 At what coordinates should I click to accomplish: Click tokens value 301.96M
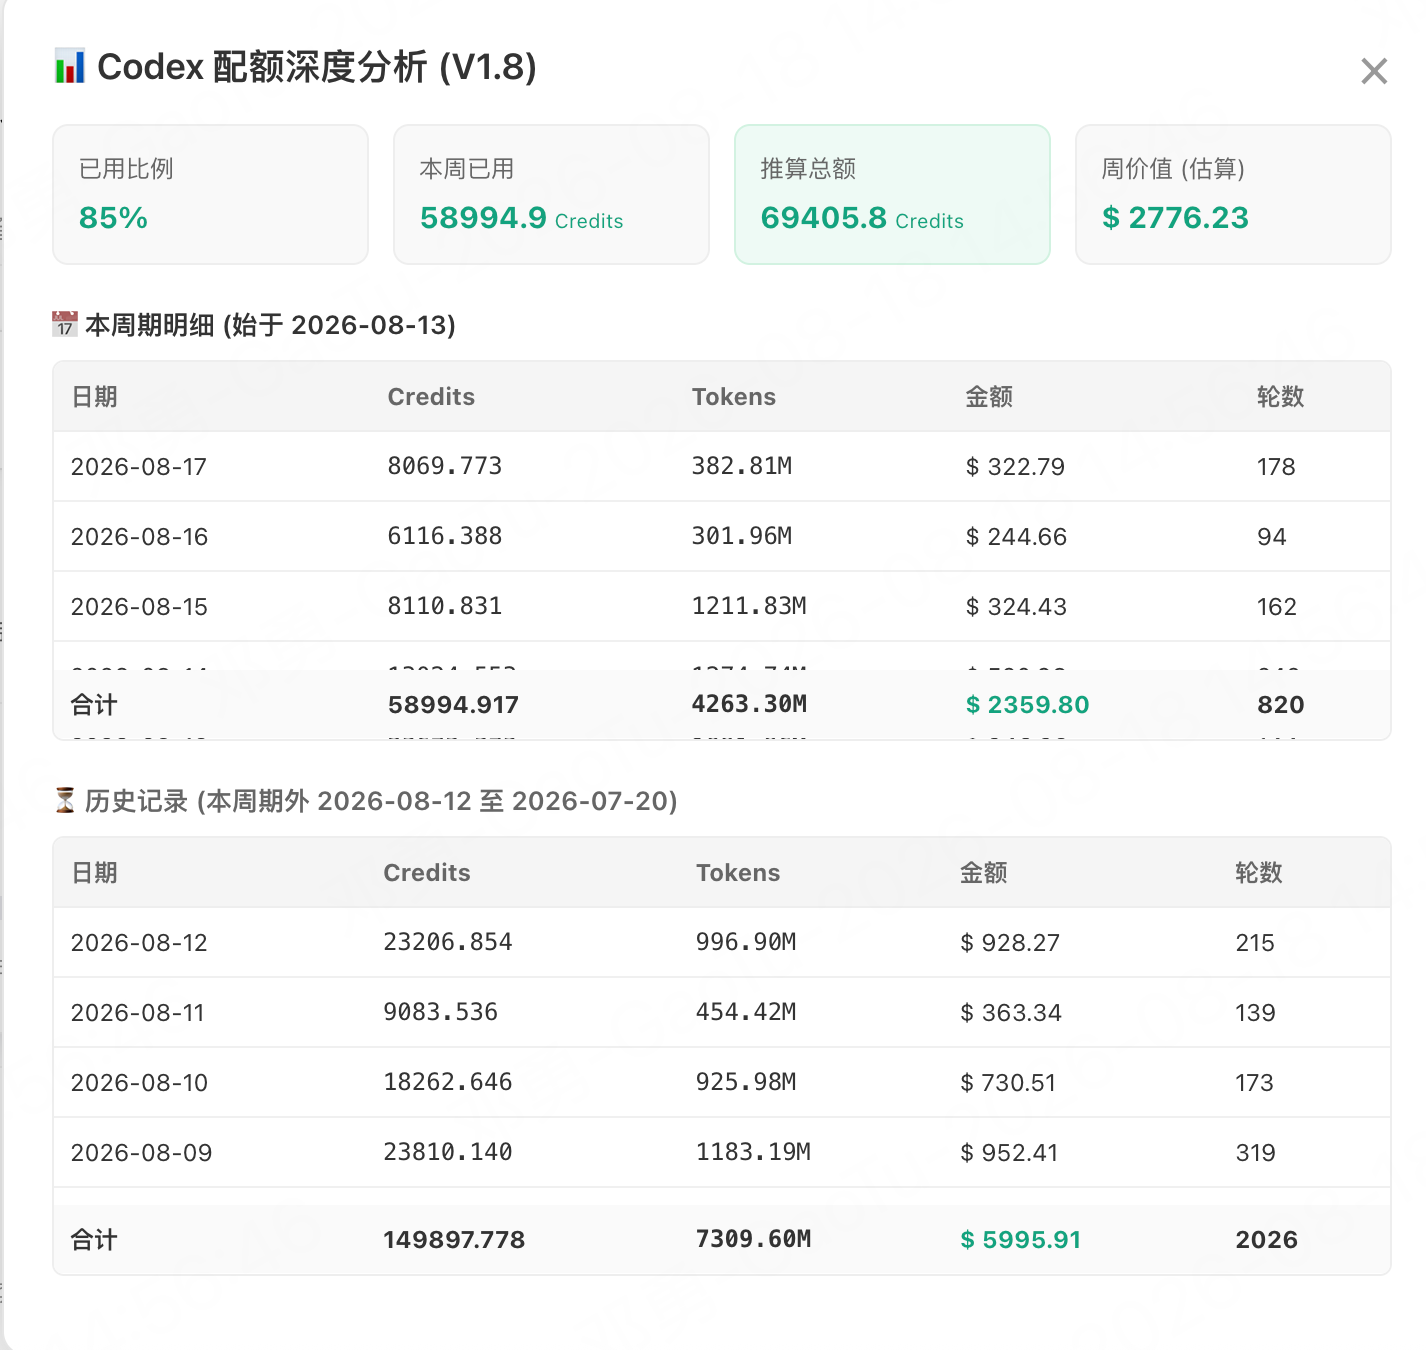pos(742,536)
